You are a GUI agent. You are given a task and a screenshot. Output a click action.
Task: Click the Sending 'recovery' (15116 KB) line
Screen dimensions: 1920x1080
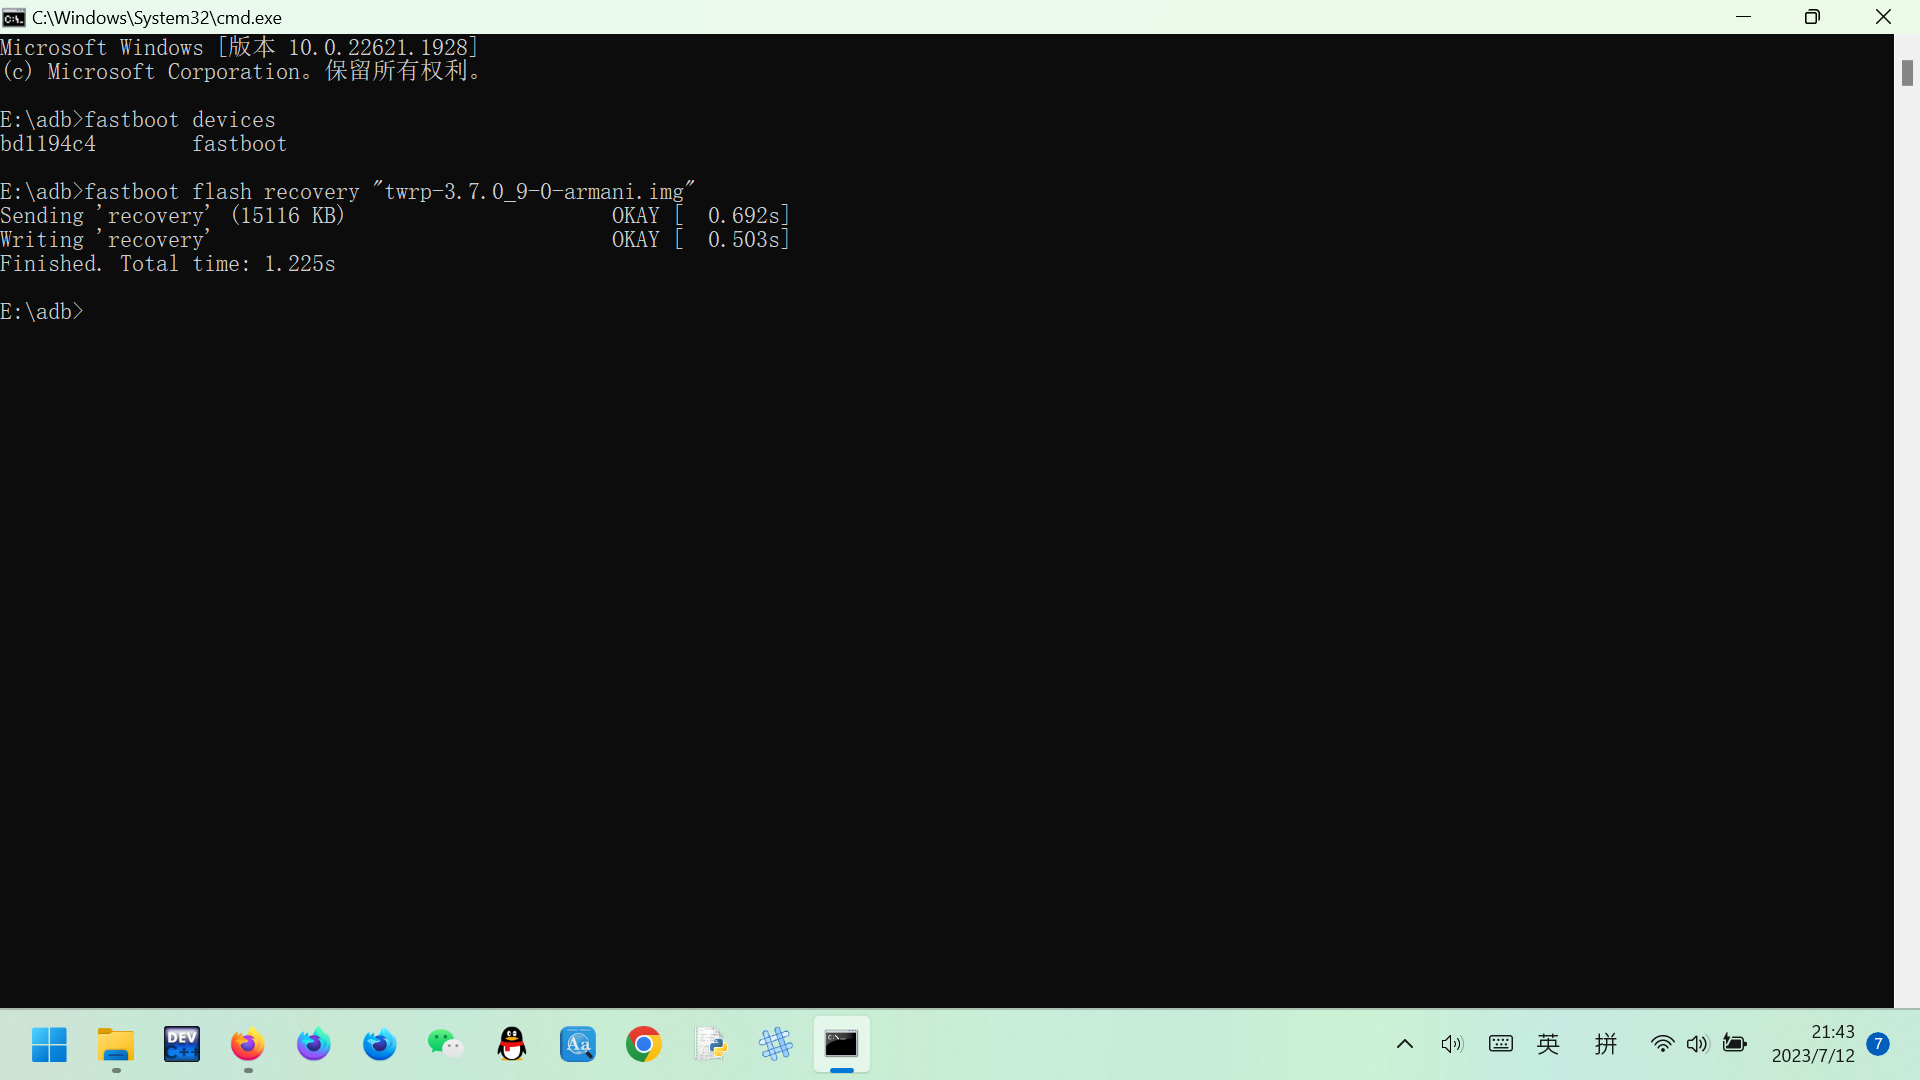pos(172,216)
